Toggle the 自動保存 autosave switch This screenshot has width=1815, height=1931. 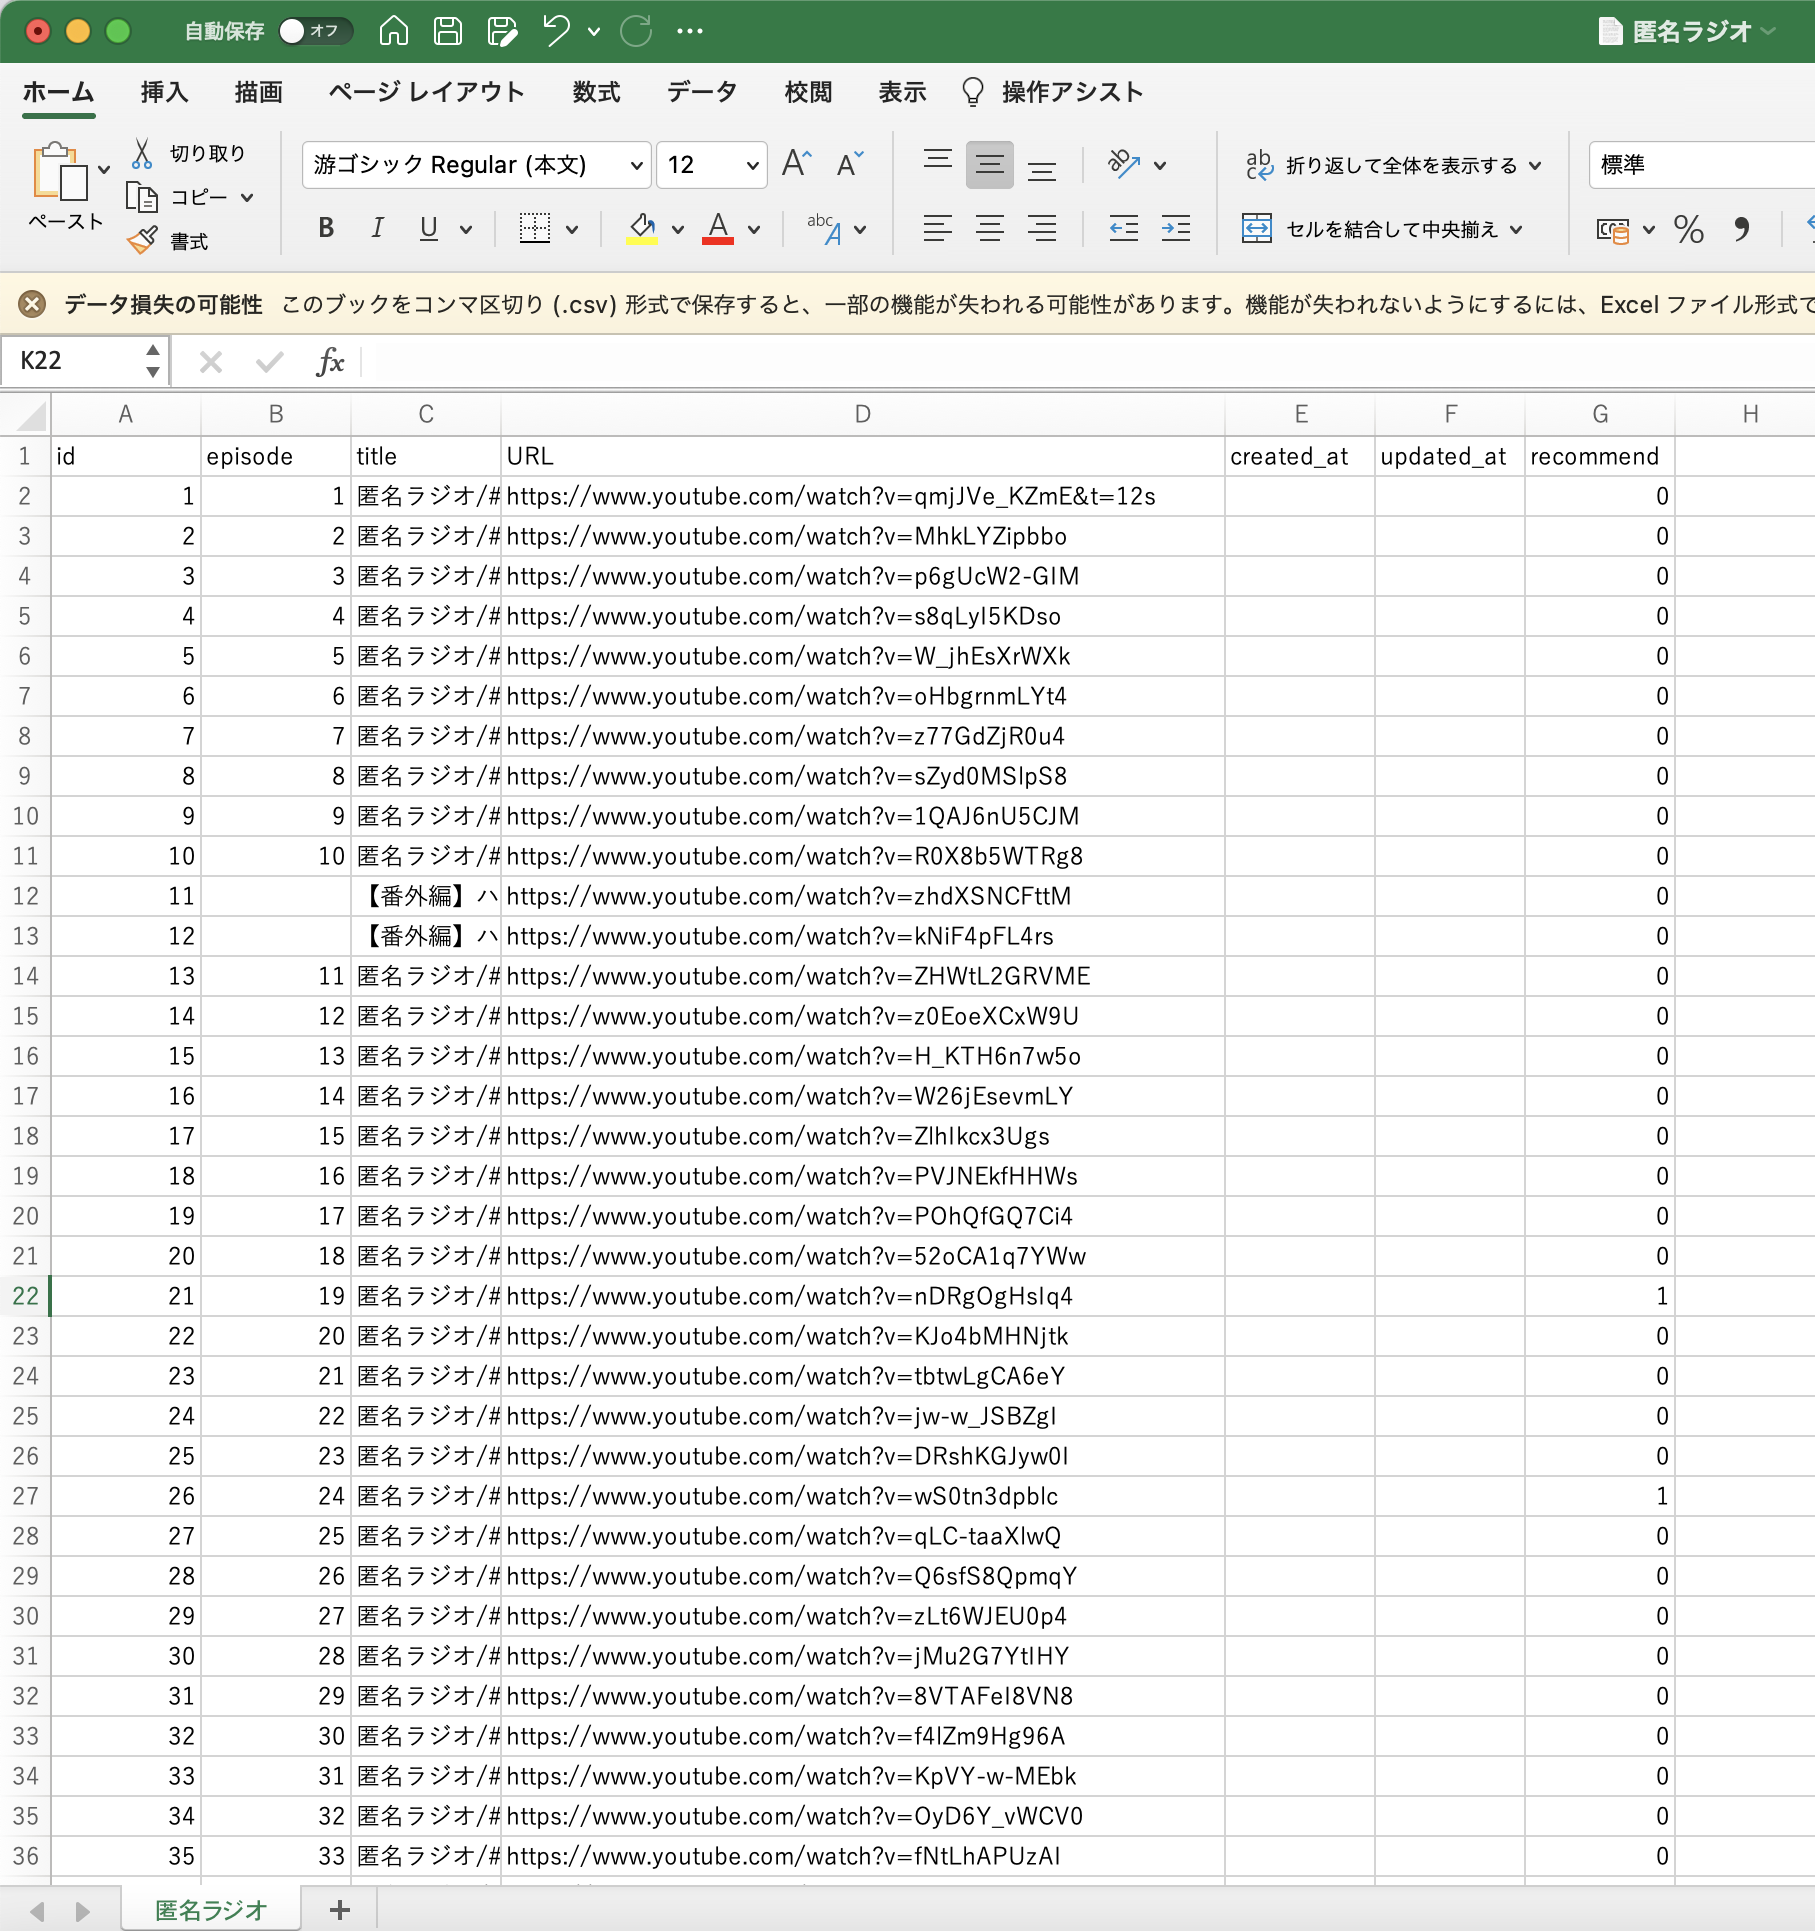click(315, 31)
